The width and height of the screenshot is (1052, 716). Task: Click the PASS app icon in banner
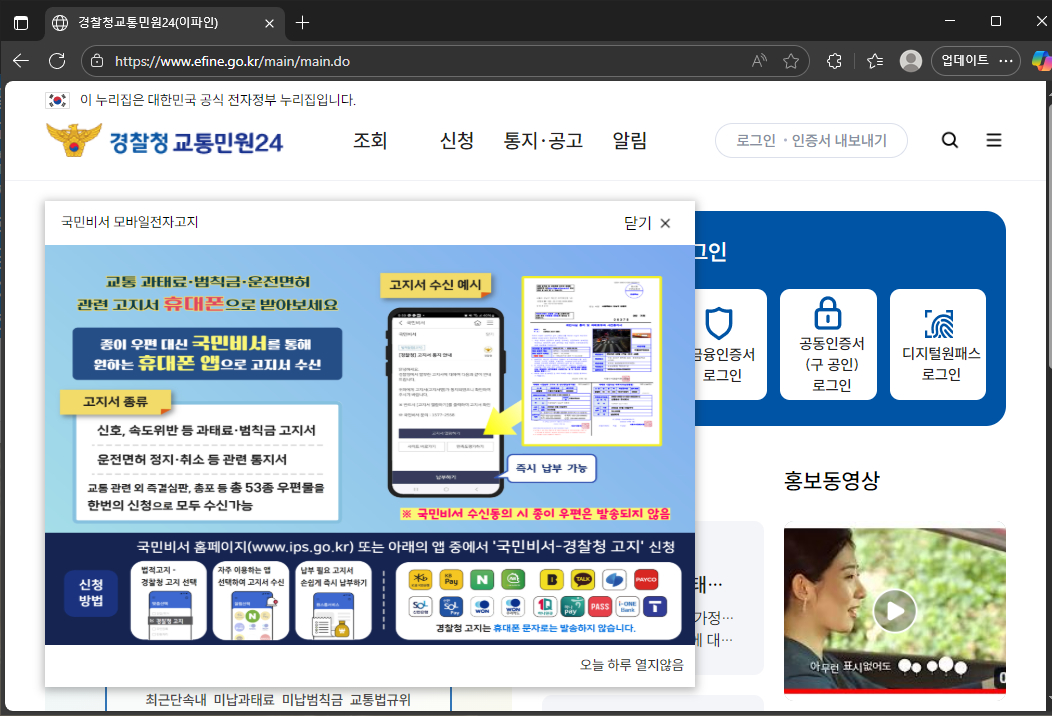[600, 607]
